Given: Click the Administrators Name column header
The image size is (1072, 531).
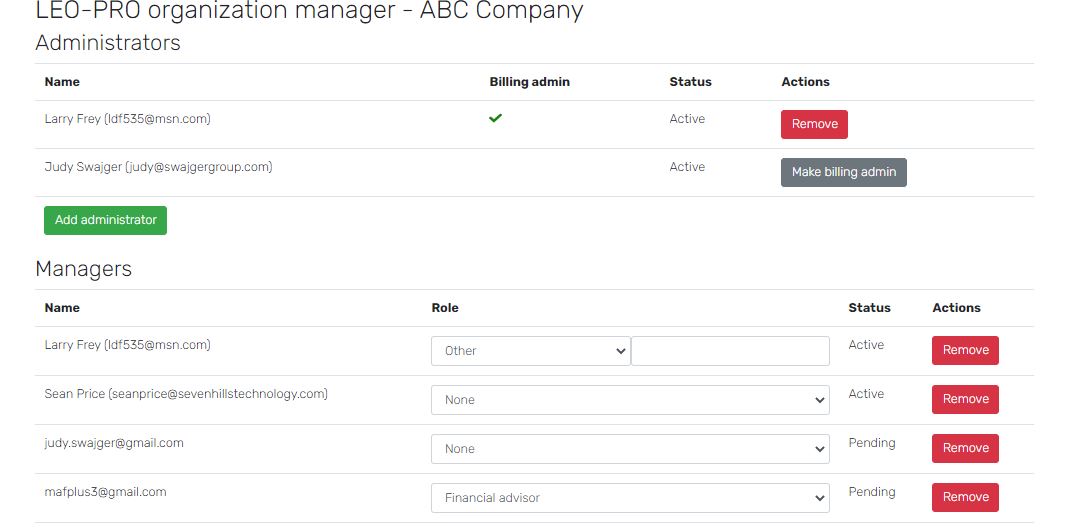Looking at the screenshot, I should [x=62, y=82].
